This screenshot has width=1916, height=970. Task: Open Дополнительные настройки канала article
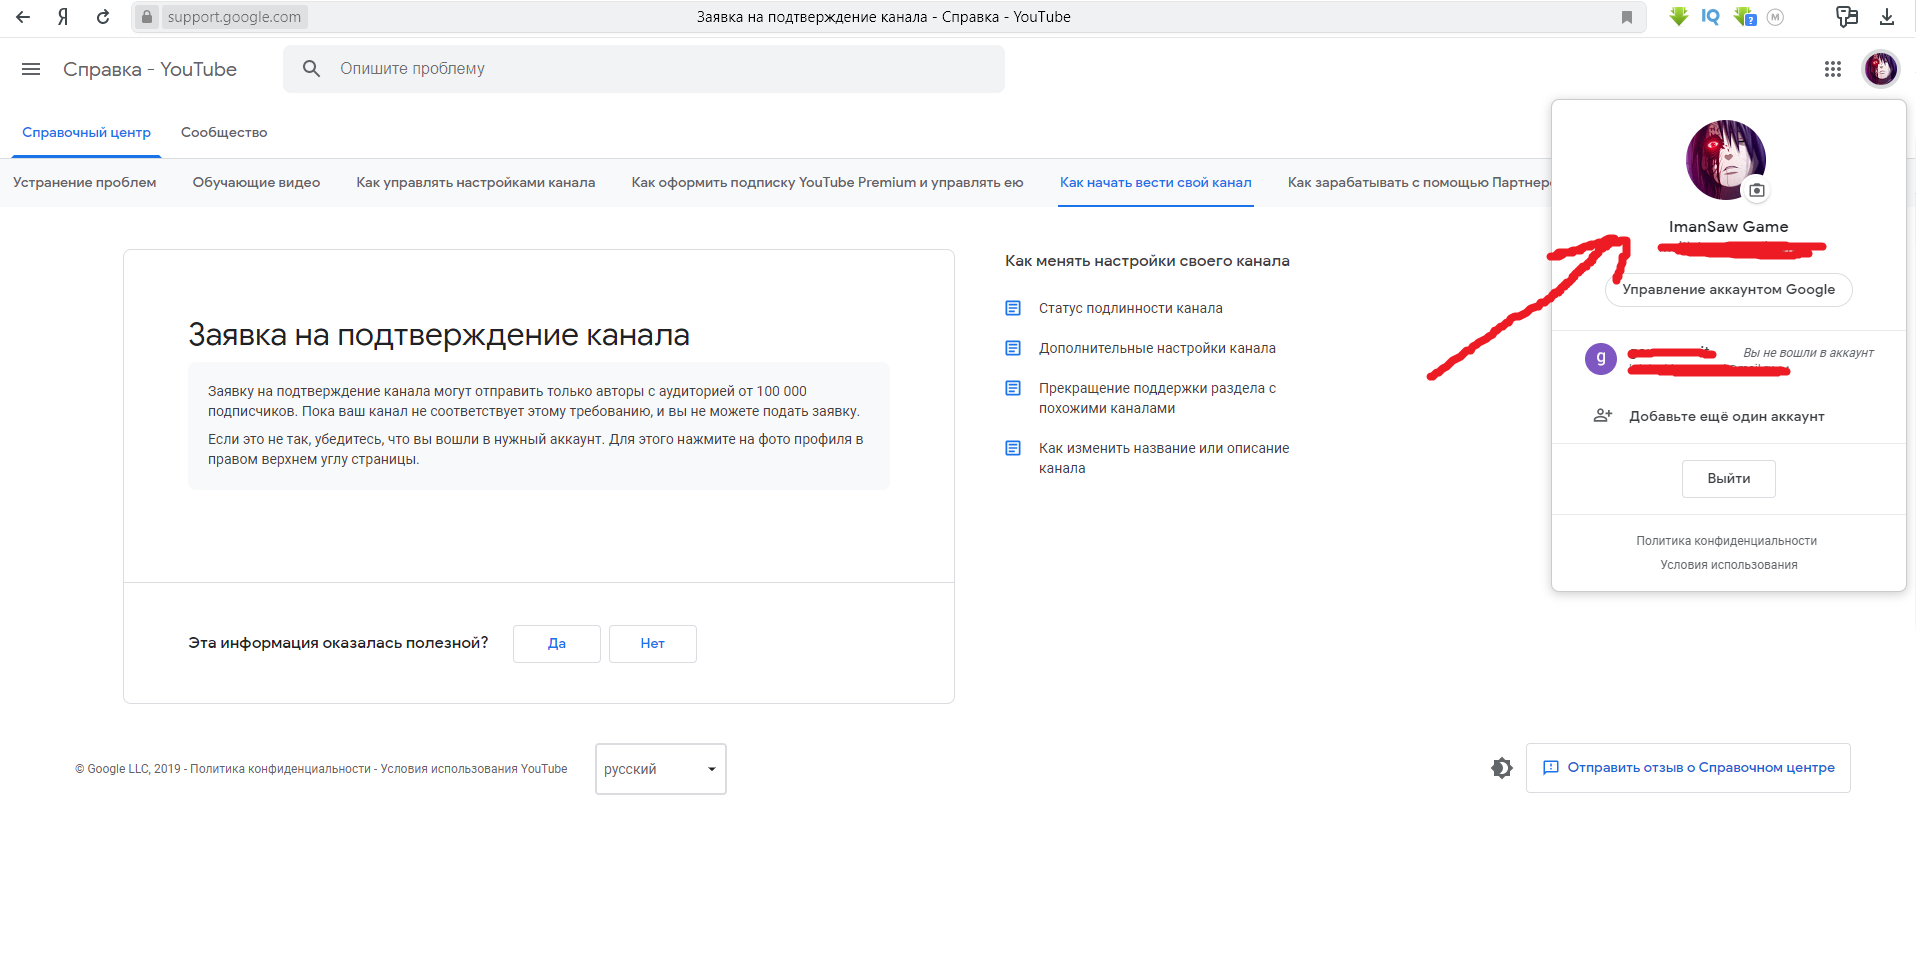pyautogui.click(x=1157, y=348)
